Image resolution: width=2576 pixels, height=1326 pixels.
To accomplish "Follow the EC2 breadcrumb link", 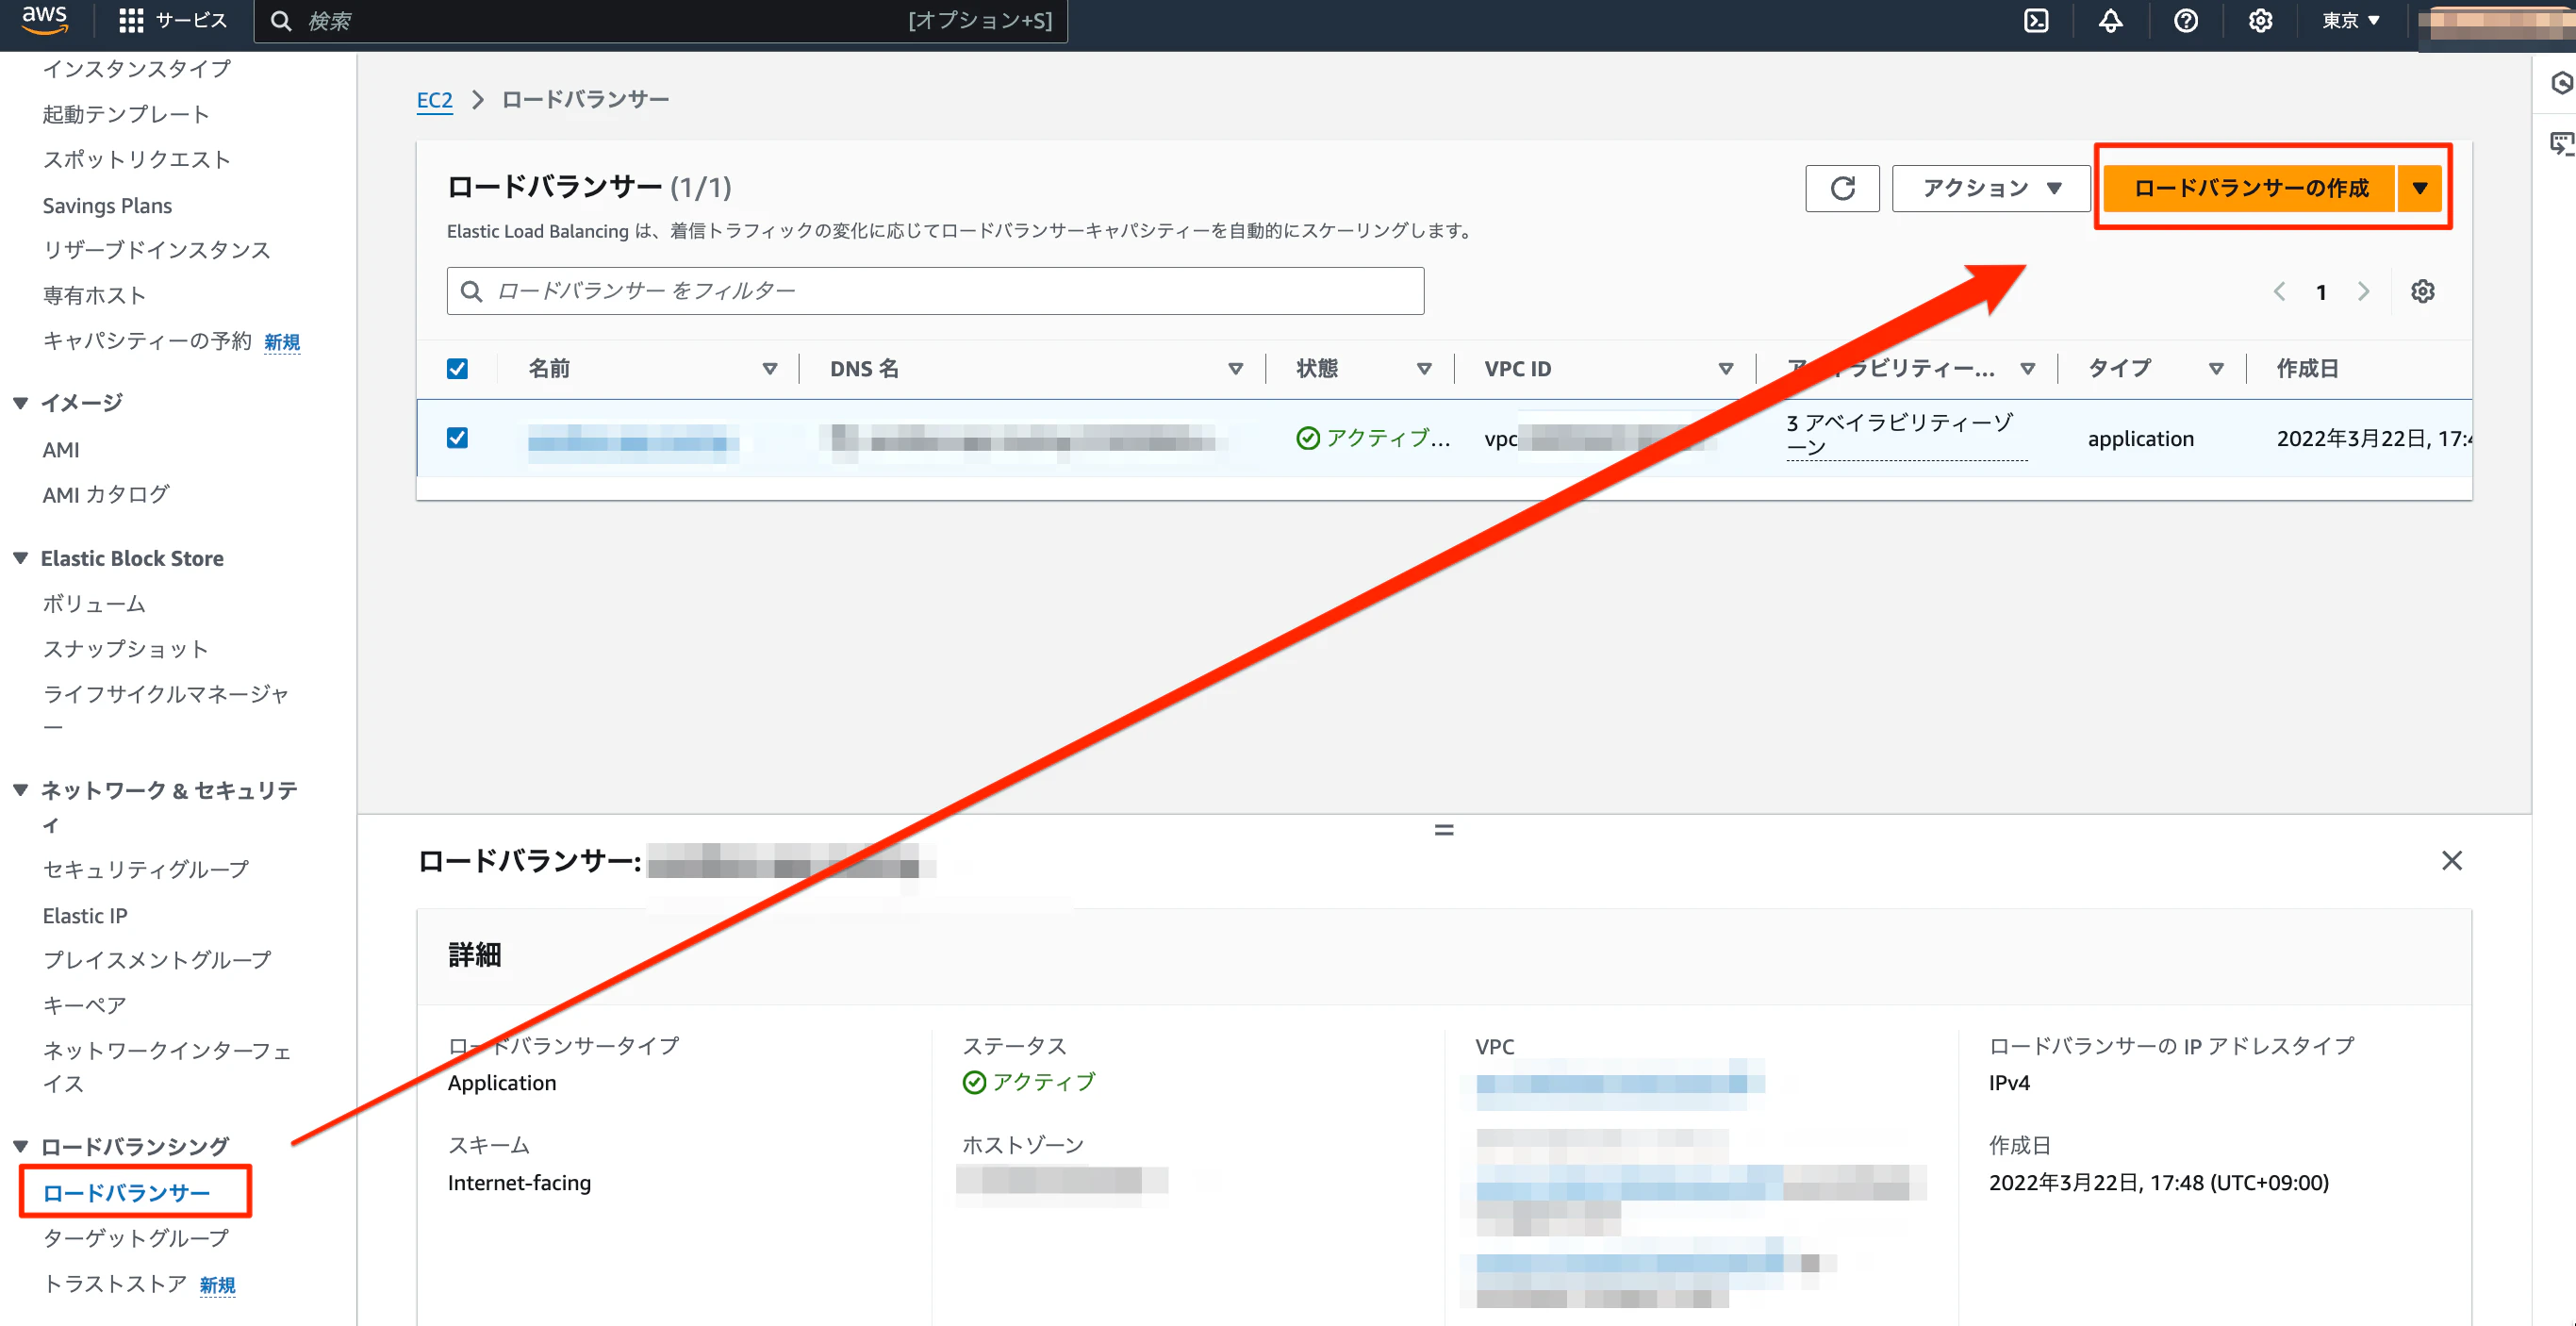I will 434,99.
